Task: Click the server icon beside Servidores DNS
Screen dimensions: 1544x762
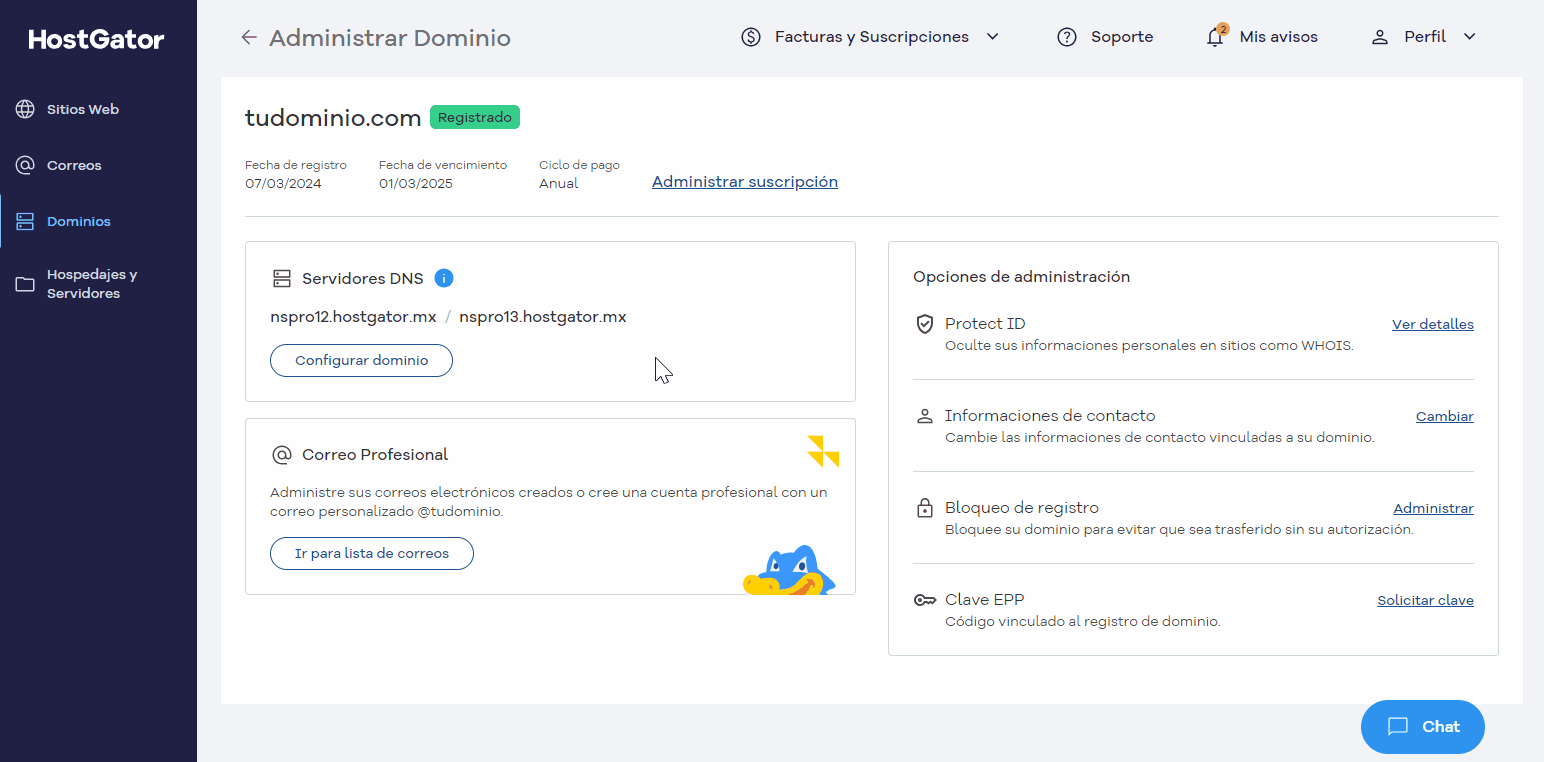Action: point(281,278)
